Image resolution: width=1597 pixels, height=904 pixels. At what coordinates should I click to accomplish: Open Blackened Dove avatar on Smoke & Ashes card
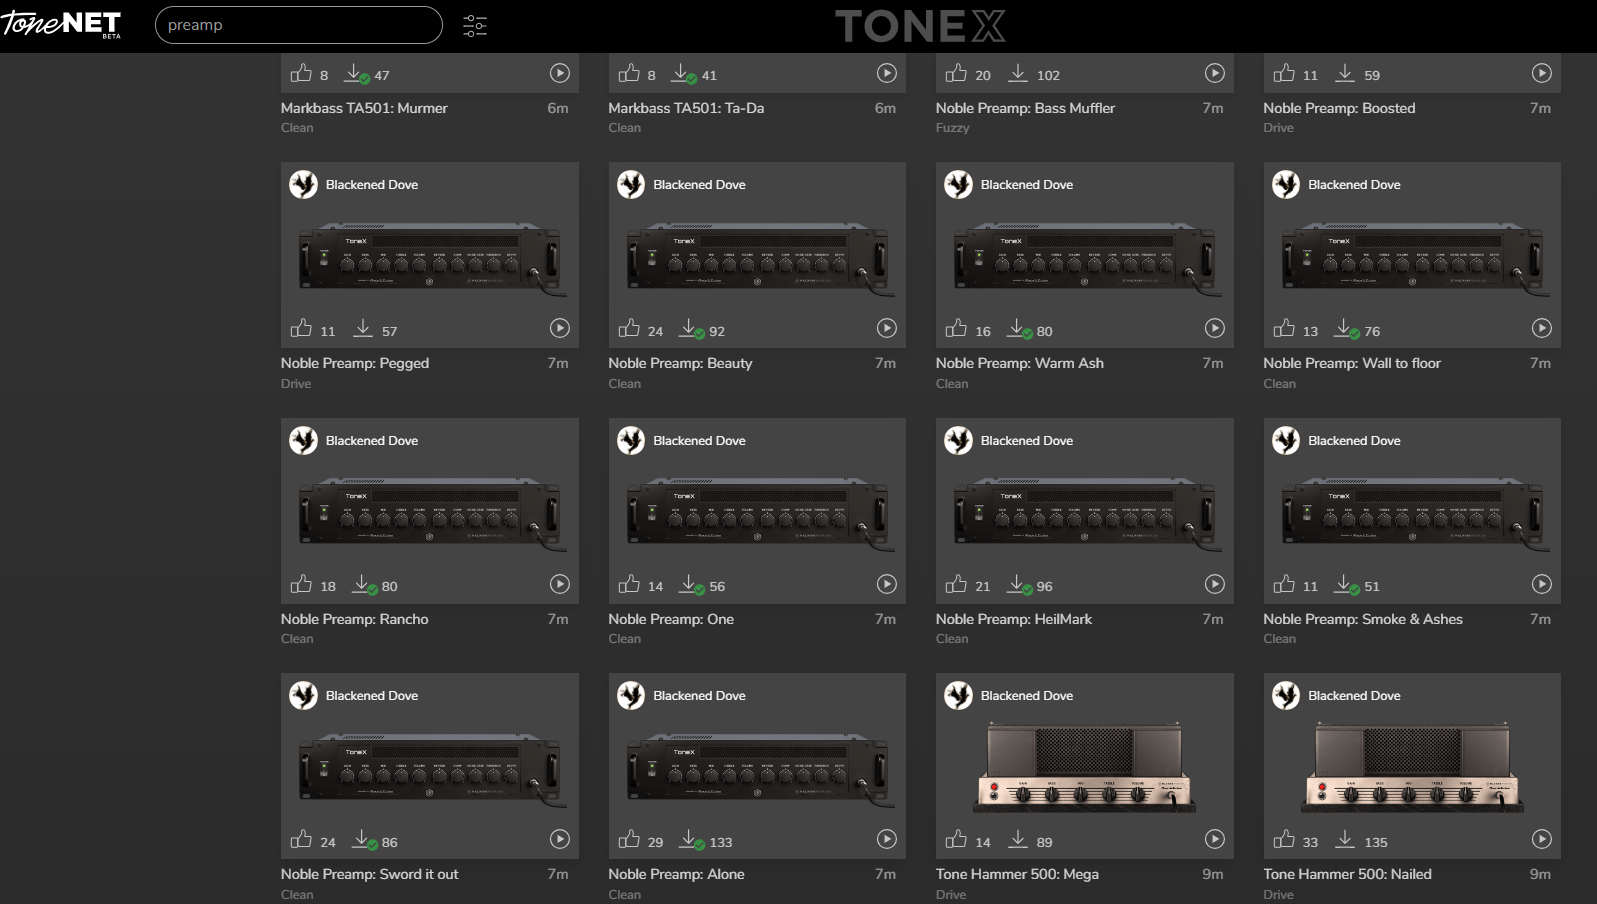pyautogui.click(x=1286, y=440)
